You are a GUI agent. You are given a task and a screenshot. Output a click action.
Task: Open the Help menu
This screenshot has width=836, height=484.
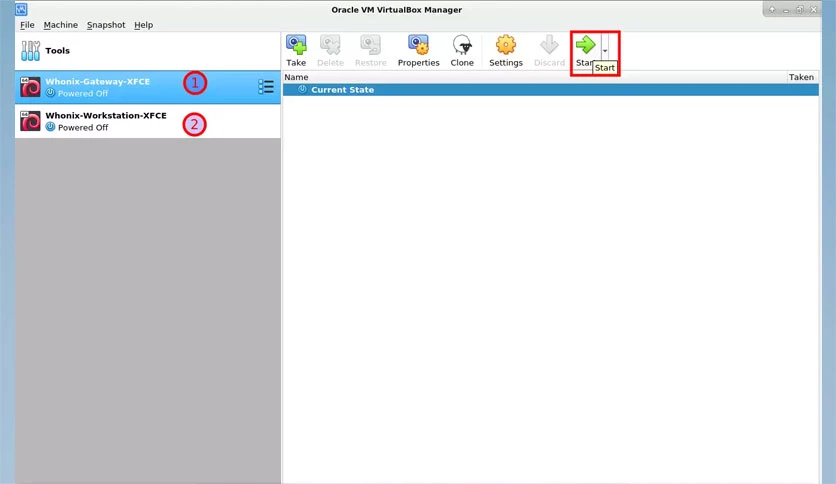click(143, 25)
